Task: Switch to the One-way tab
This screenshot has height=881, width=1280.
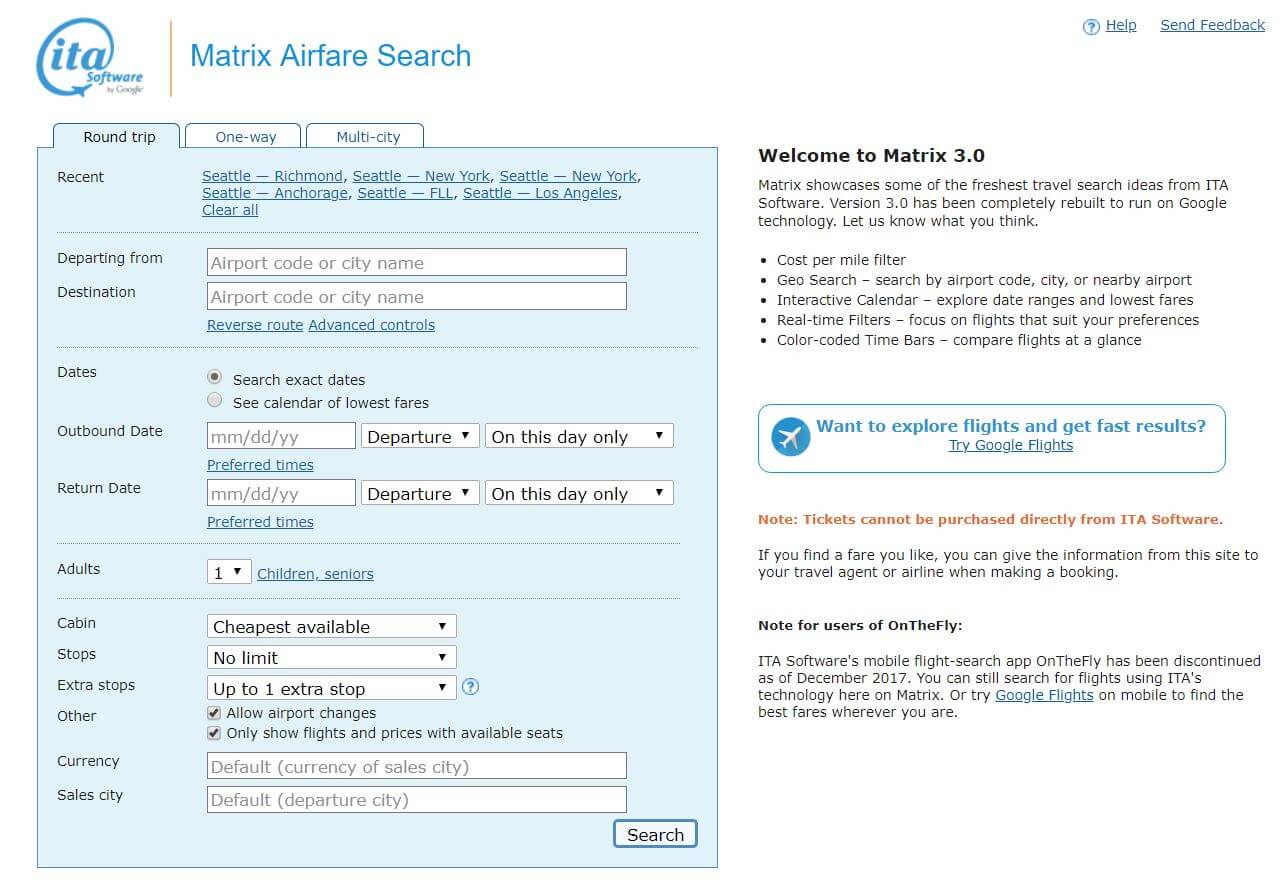Action: pos(245,137)
